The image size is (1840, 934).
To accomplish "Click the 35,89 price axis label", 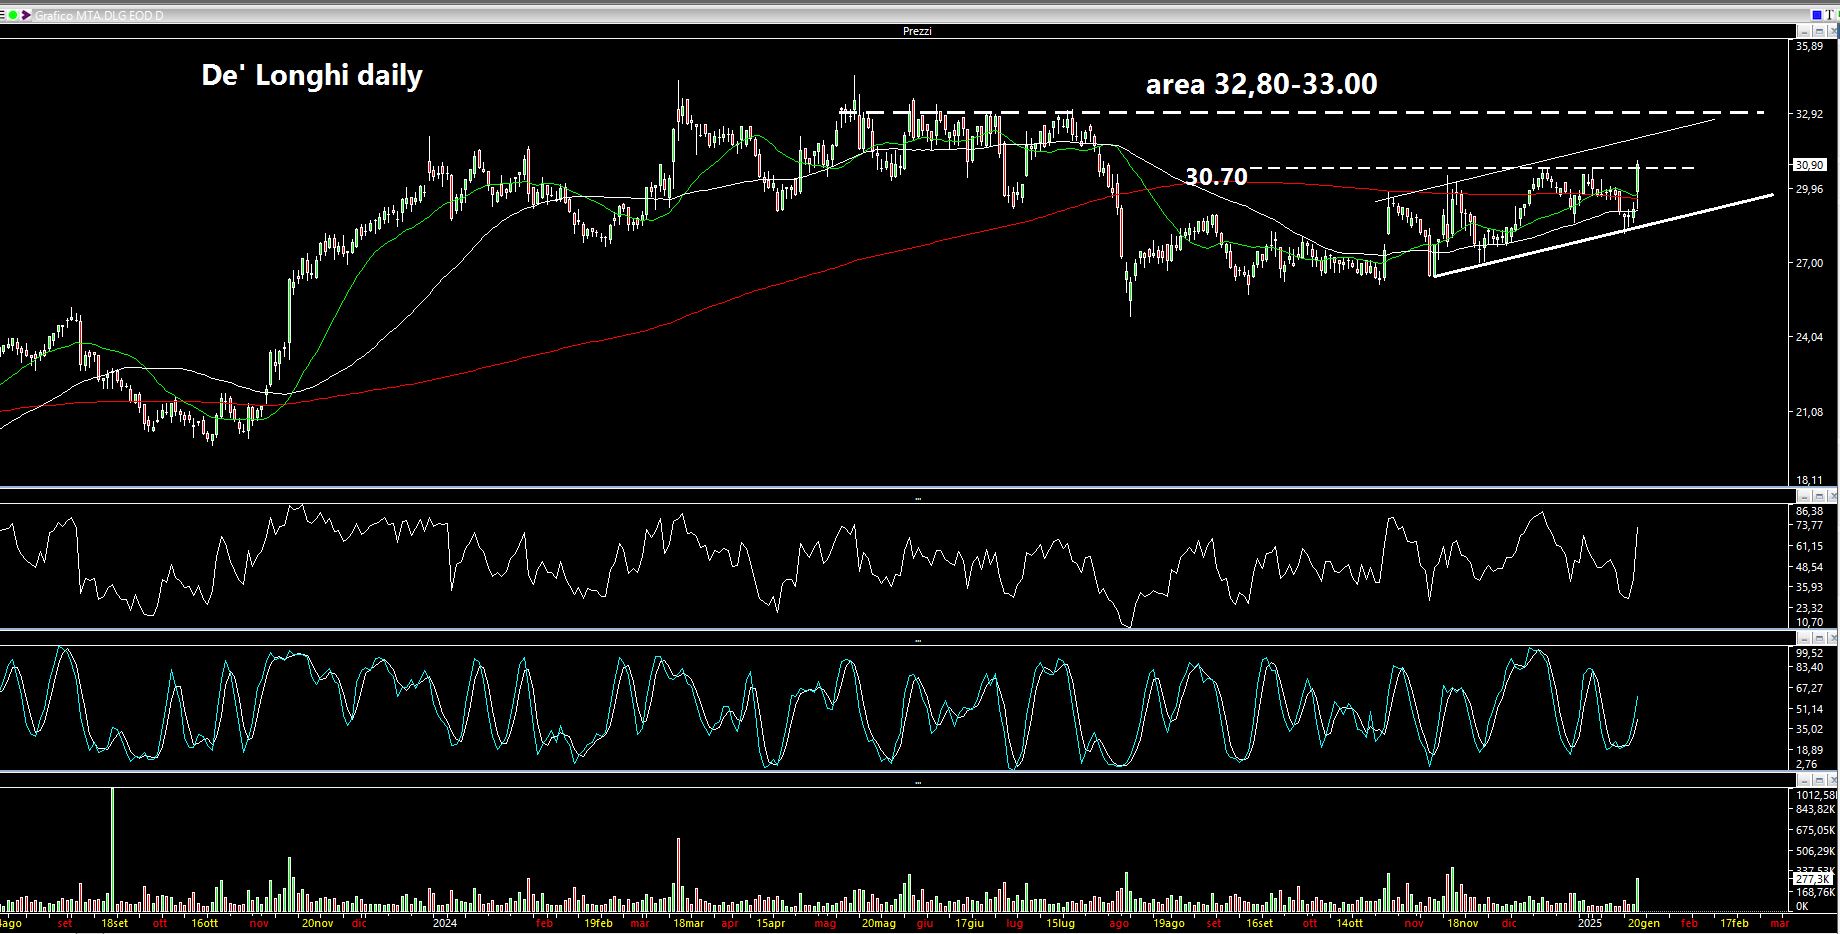I will (x=1809, y=46).
